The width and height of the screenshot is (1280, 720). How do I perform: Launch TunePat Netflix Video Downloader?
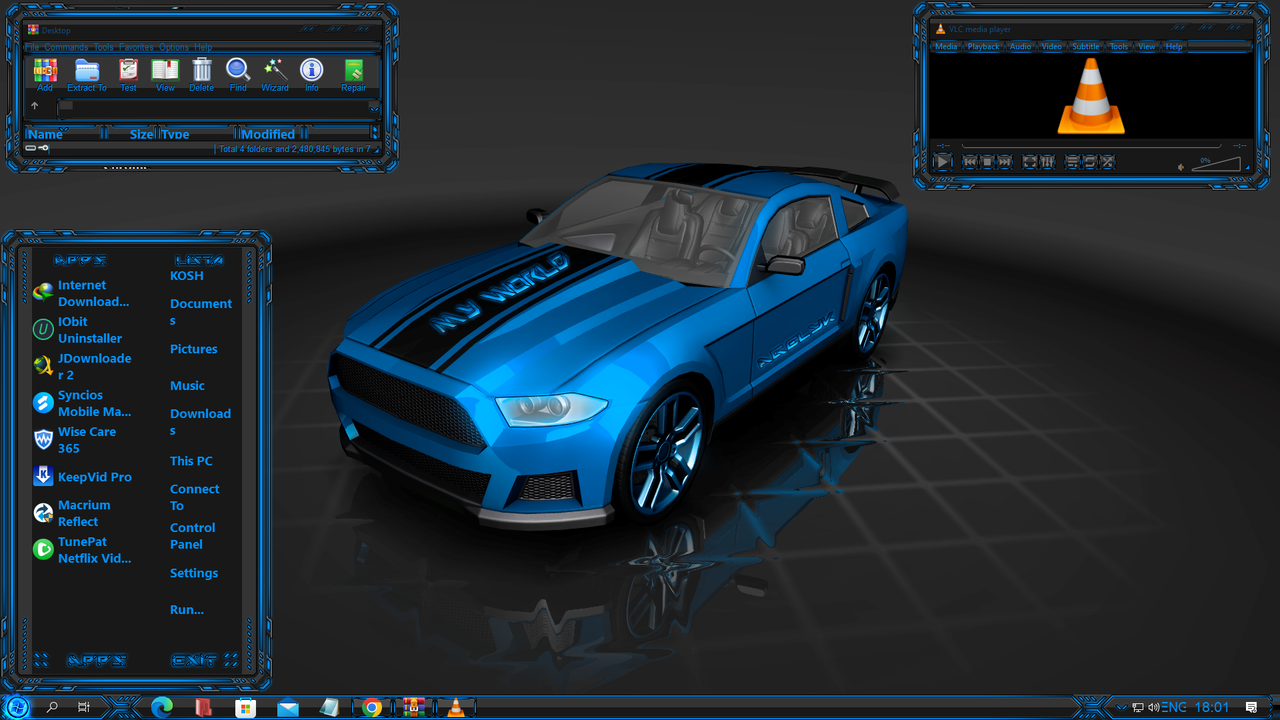point(83,550)
